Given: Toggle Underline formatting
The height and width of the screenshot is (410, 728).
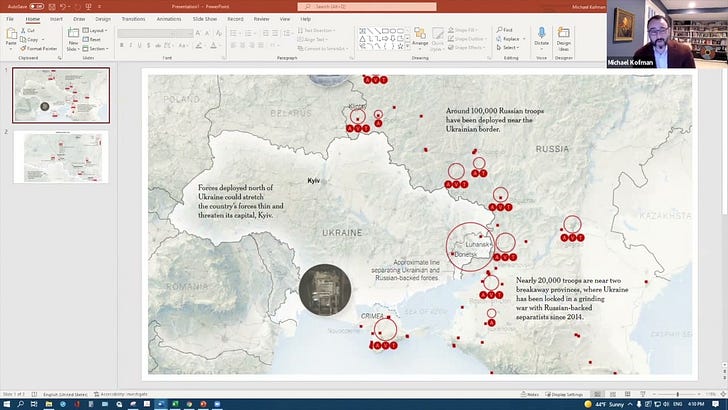Looking at the screenshot, I should pos(139,46).
